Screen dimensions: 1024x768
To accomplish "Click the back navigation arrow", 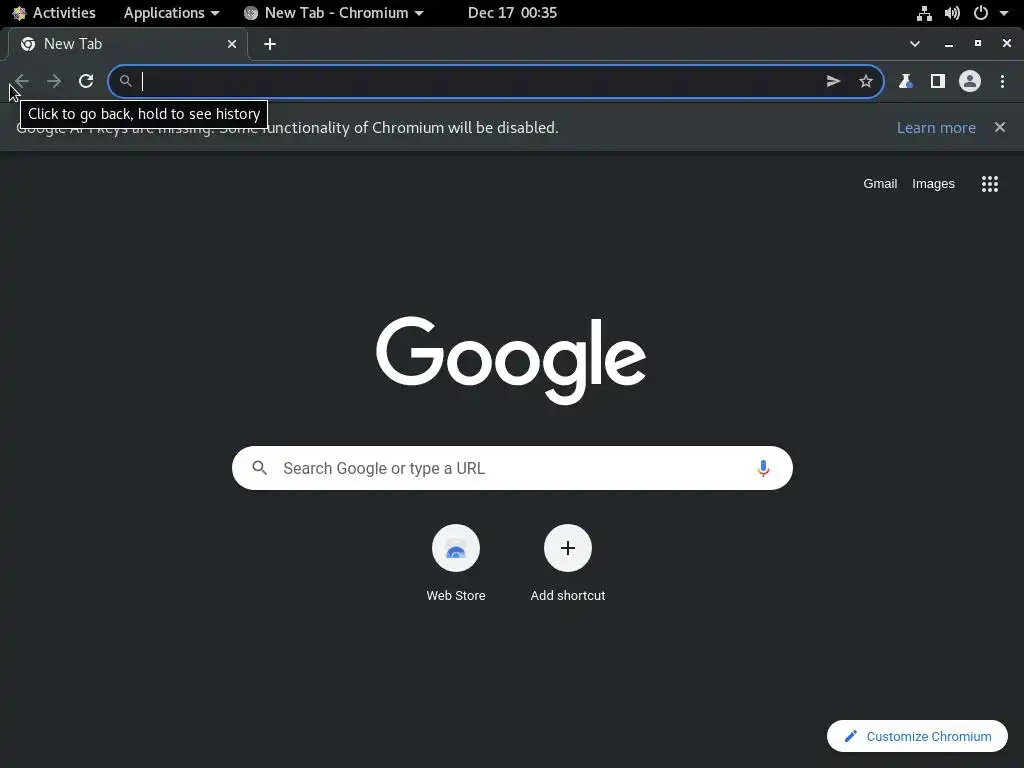I will (x=22, y=81).
